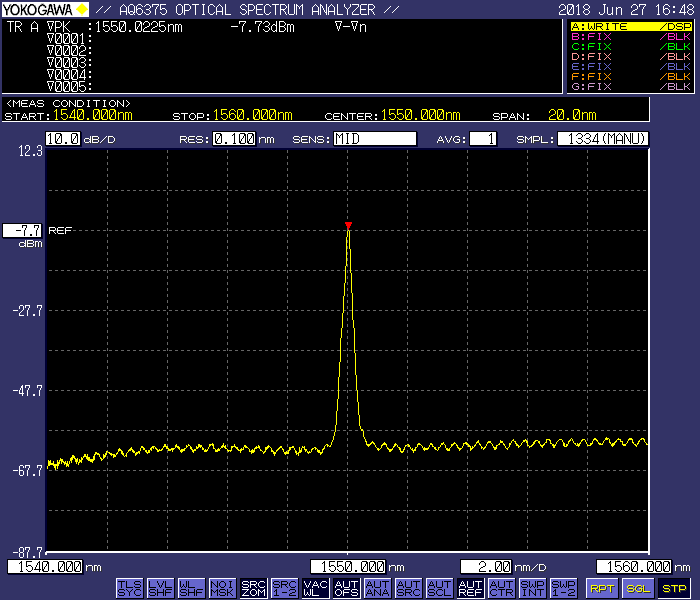Select the VAC WL wavelength icon
This screenshot has width=700, height=600.
pyautogui.click(x=316, y=588)
